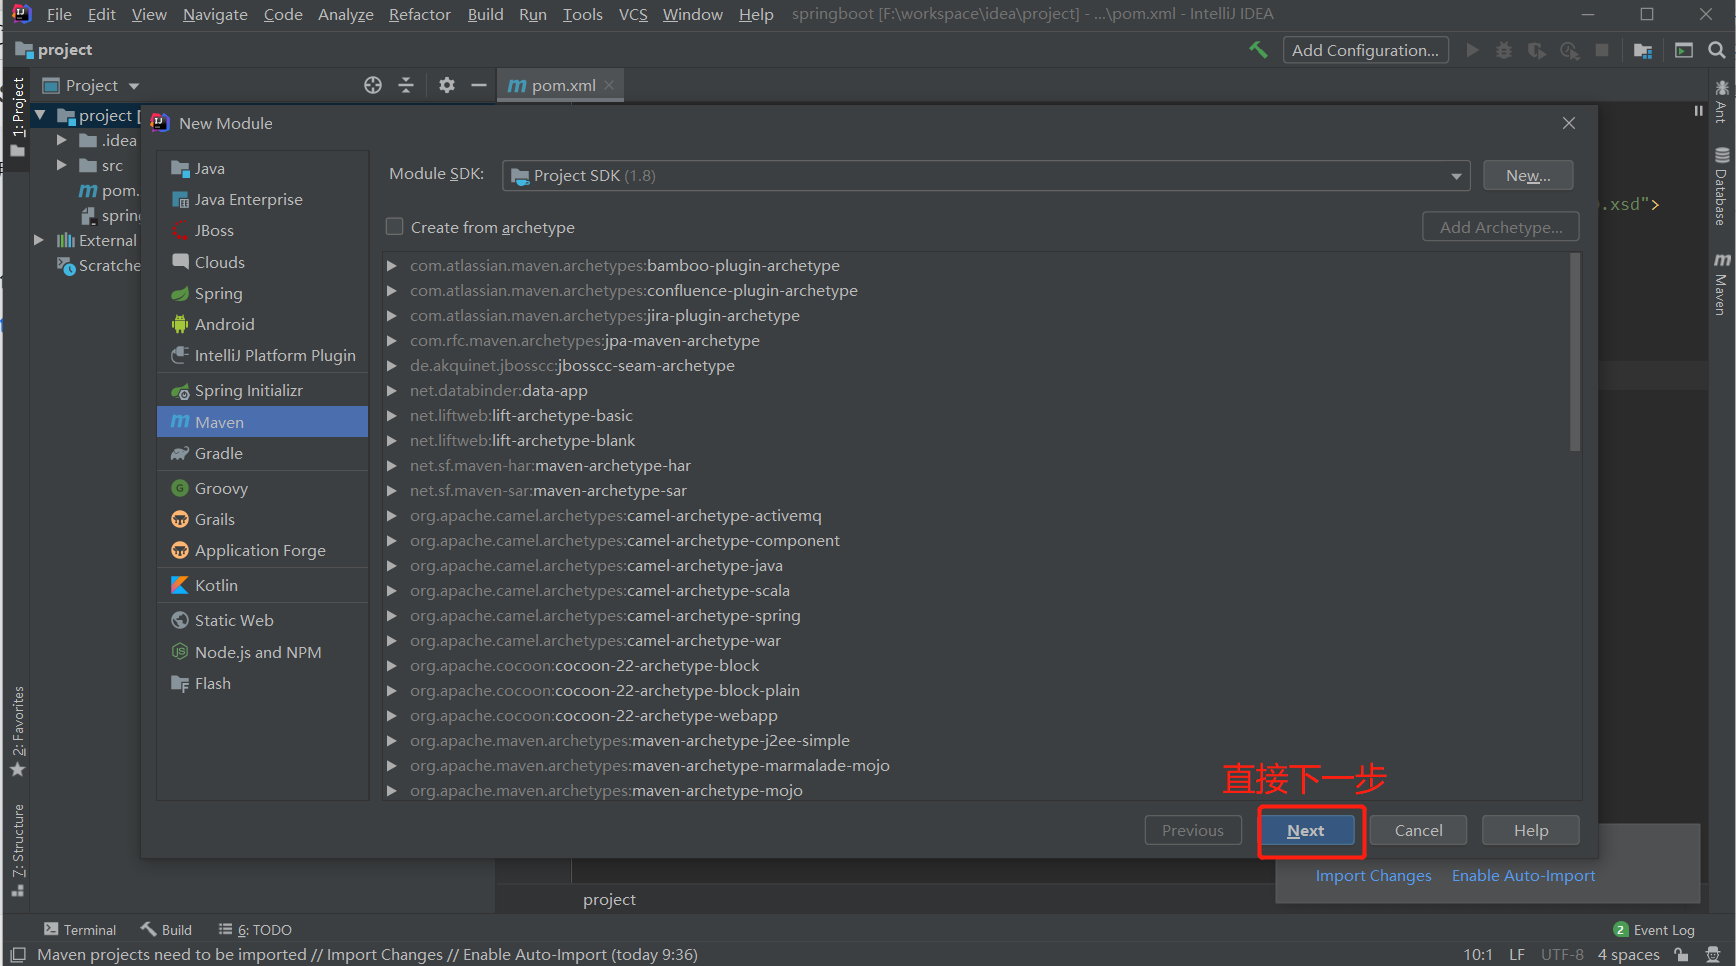Select Java module type

pos(262,168)
